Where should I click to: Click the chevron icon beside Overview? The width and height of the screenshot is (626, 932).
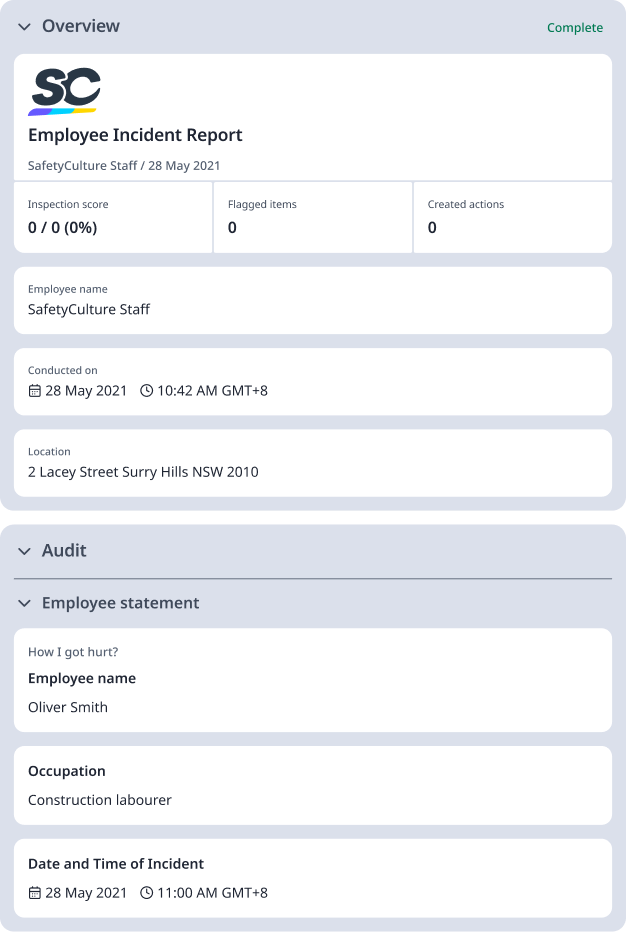point(23,27)
